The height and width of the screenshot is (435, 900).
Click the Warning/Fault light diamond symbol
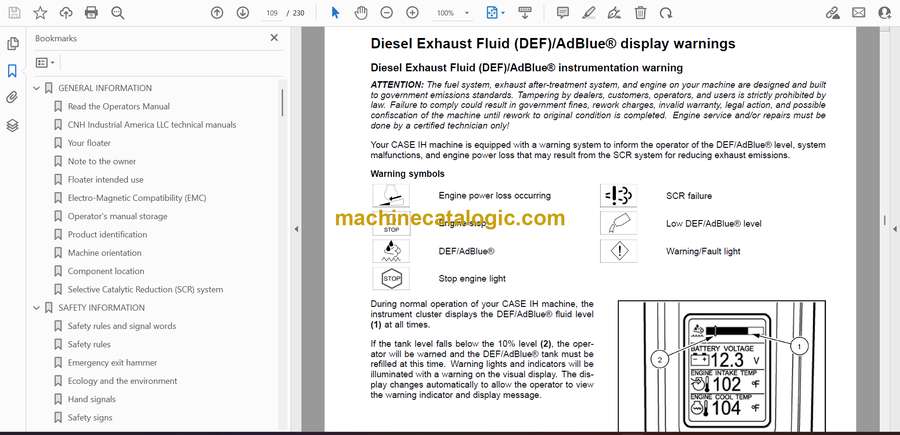coord(619,251)
